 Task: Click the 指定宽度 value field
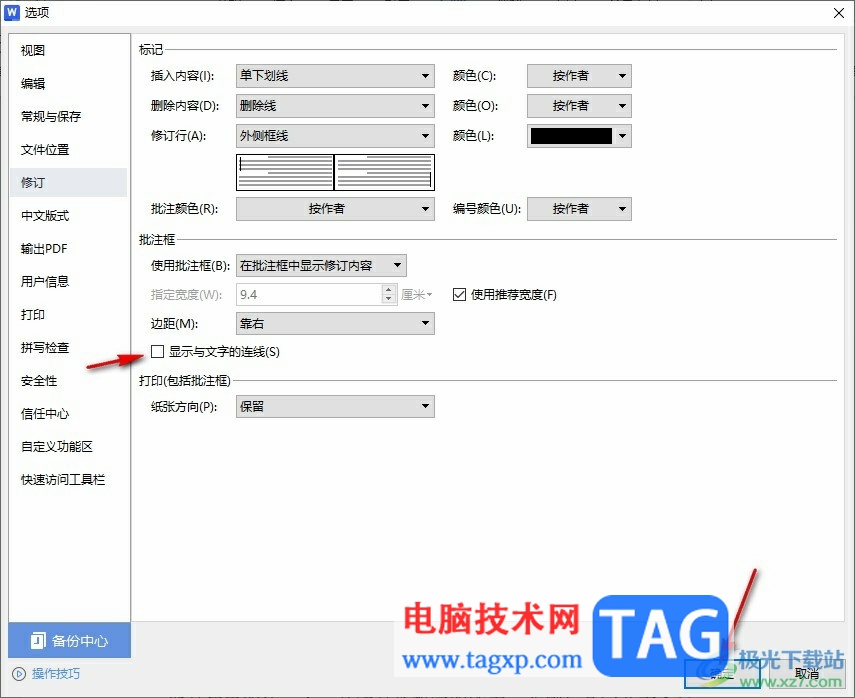pos(309,294)
